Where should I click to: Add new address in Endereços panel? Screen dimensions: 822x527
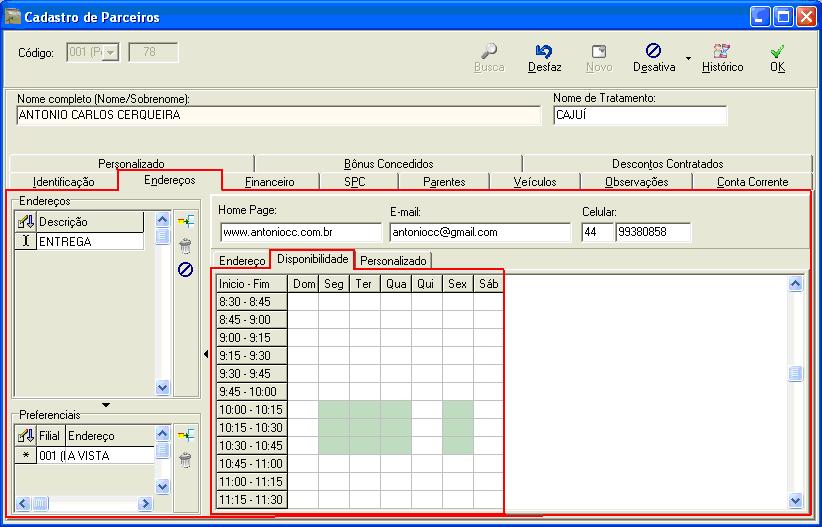click(185, 222)
